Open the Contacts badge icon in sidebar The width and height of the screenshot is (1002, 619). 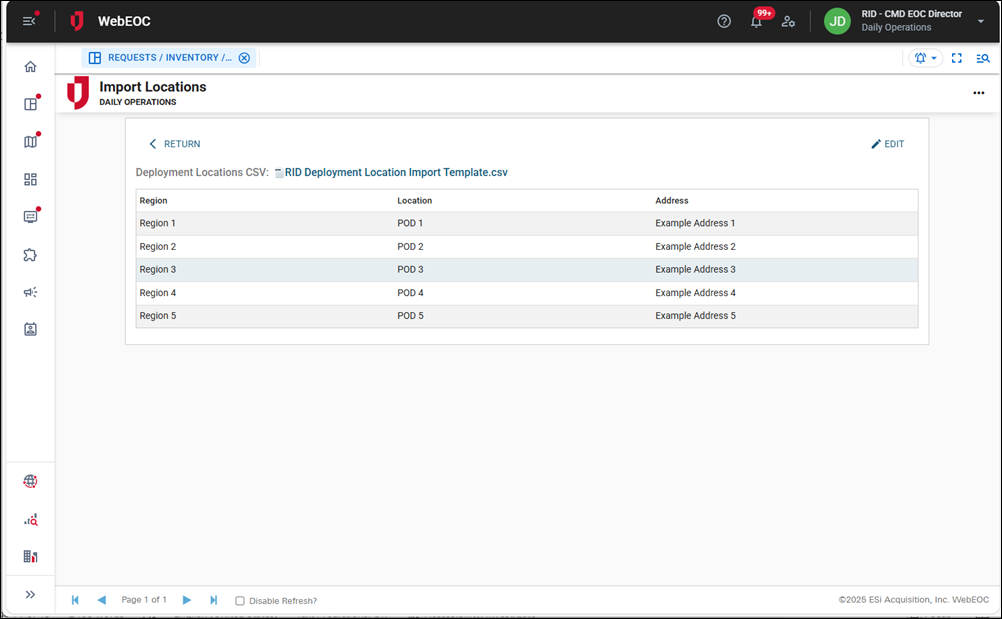[30, 330]
